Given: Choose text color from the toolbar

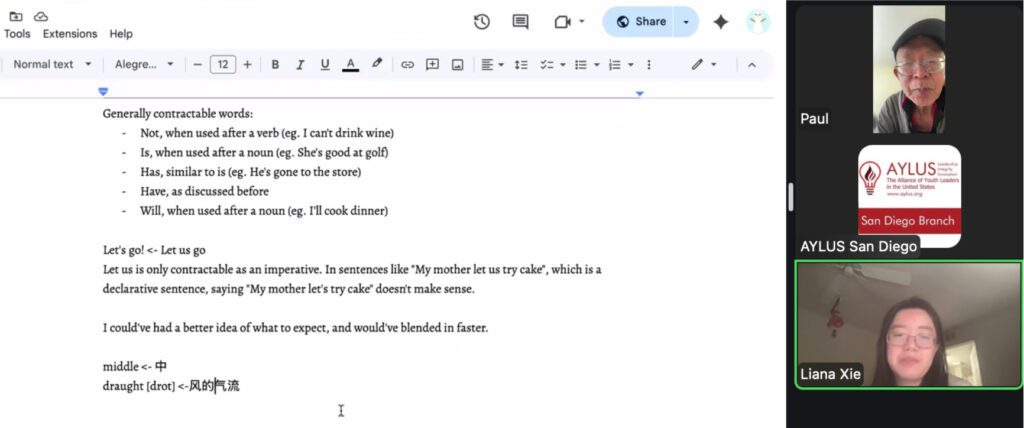Looking at the screenshot, I should pos(350,64).
